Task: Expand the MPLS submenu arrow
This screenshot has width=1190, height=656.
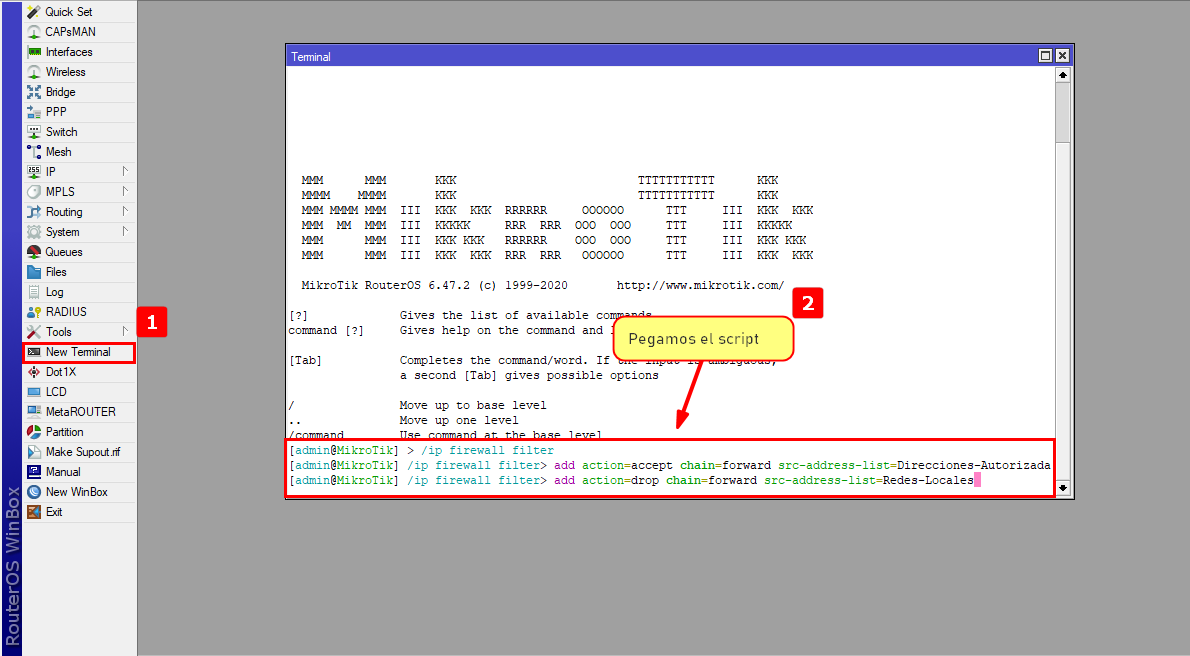Action: tap(125, 191)
